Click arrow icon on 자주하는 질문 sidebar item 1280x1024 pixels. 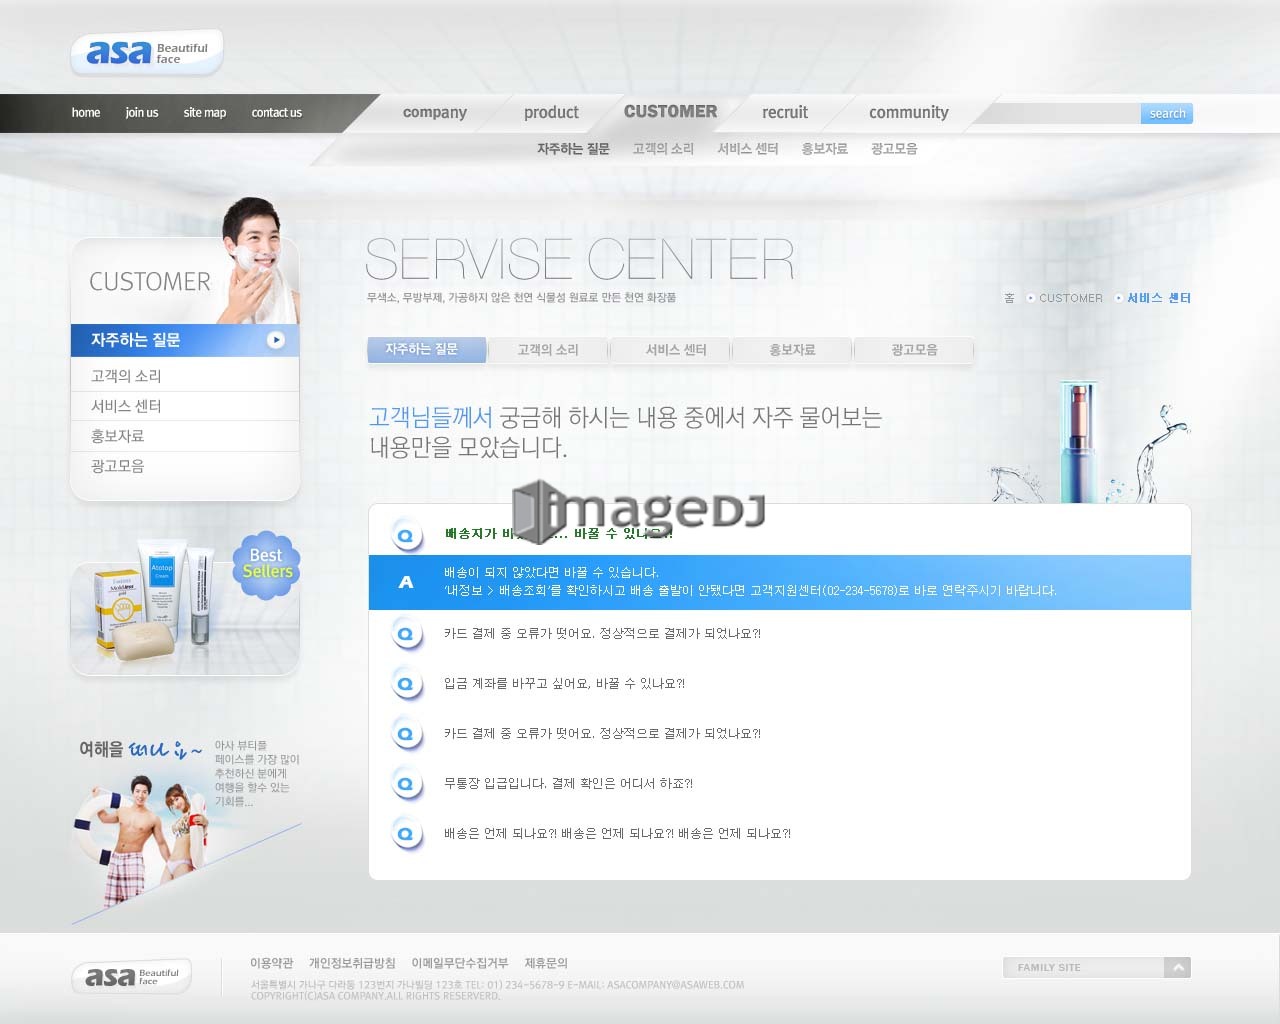point(276,340)
